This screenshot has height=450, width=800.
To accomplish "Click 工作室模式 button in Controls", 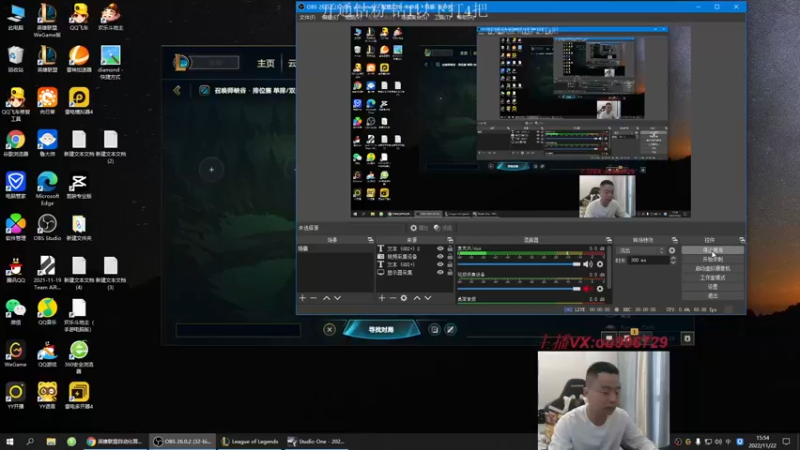I will point(713,278).
